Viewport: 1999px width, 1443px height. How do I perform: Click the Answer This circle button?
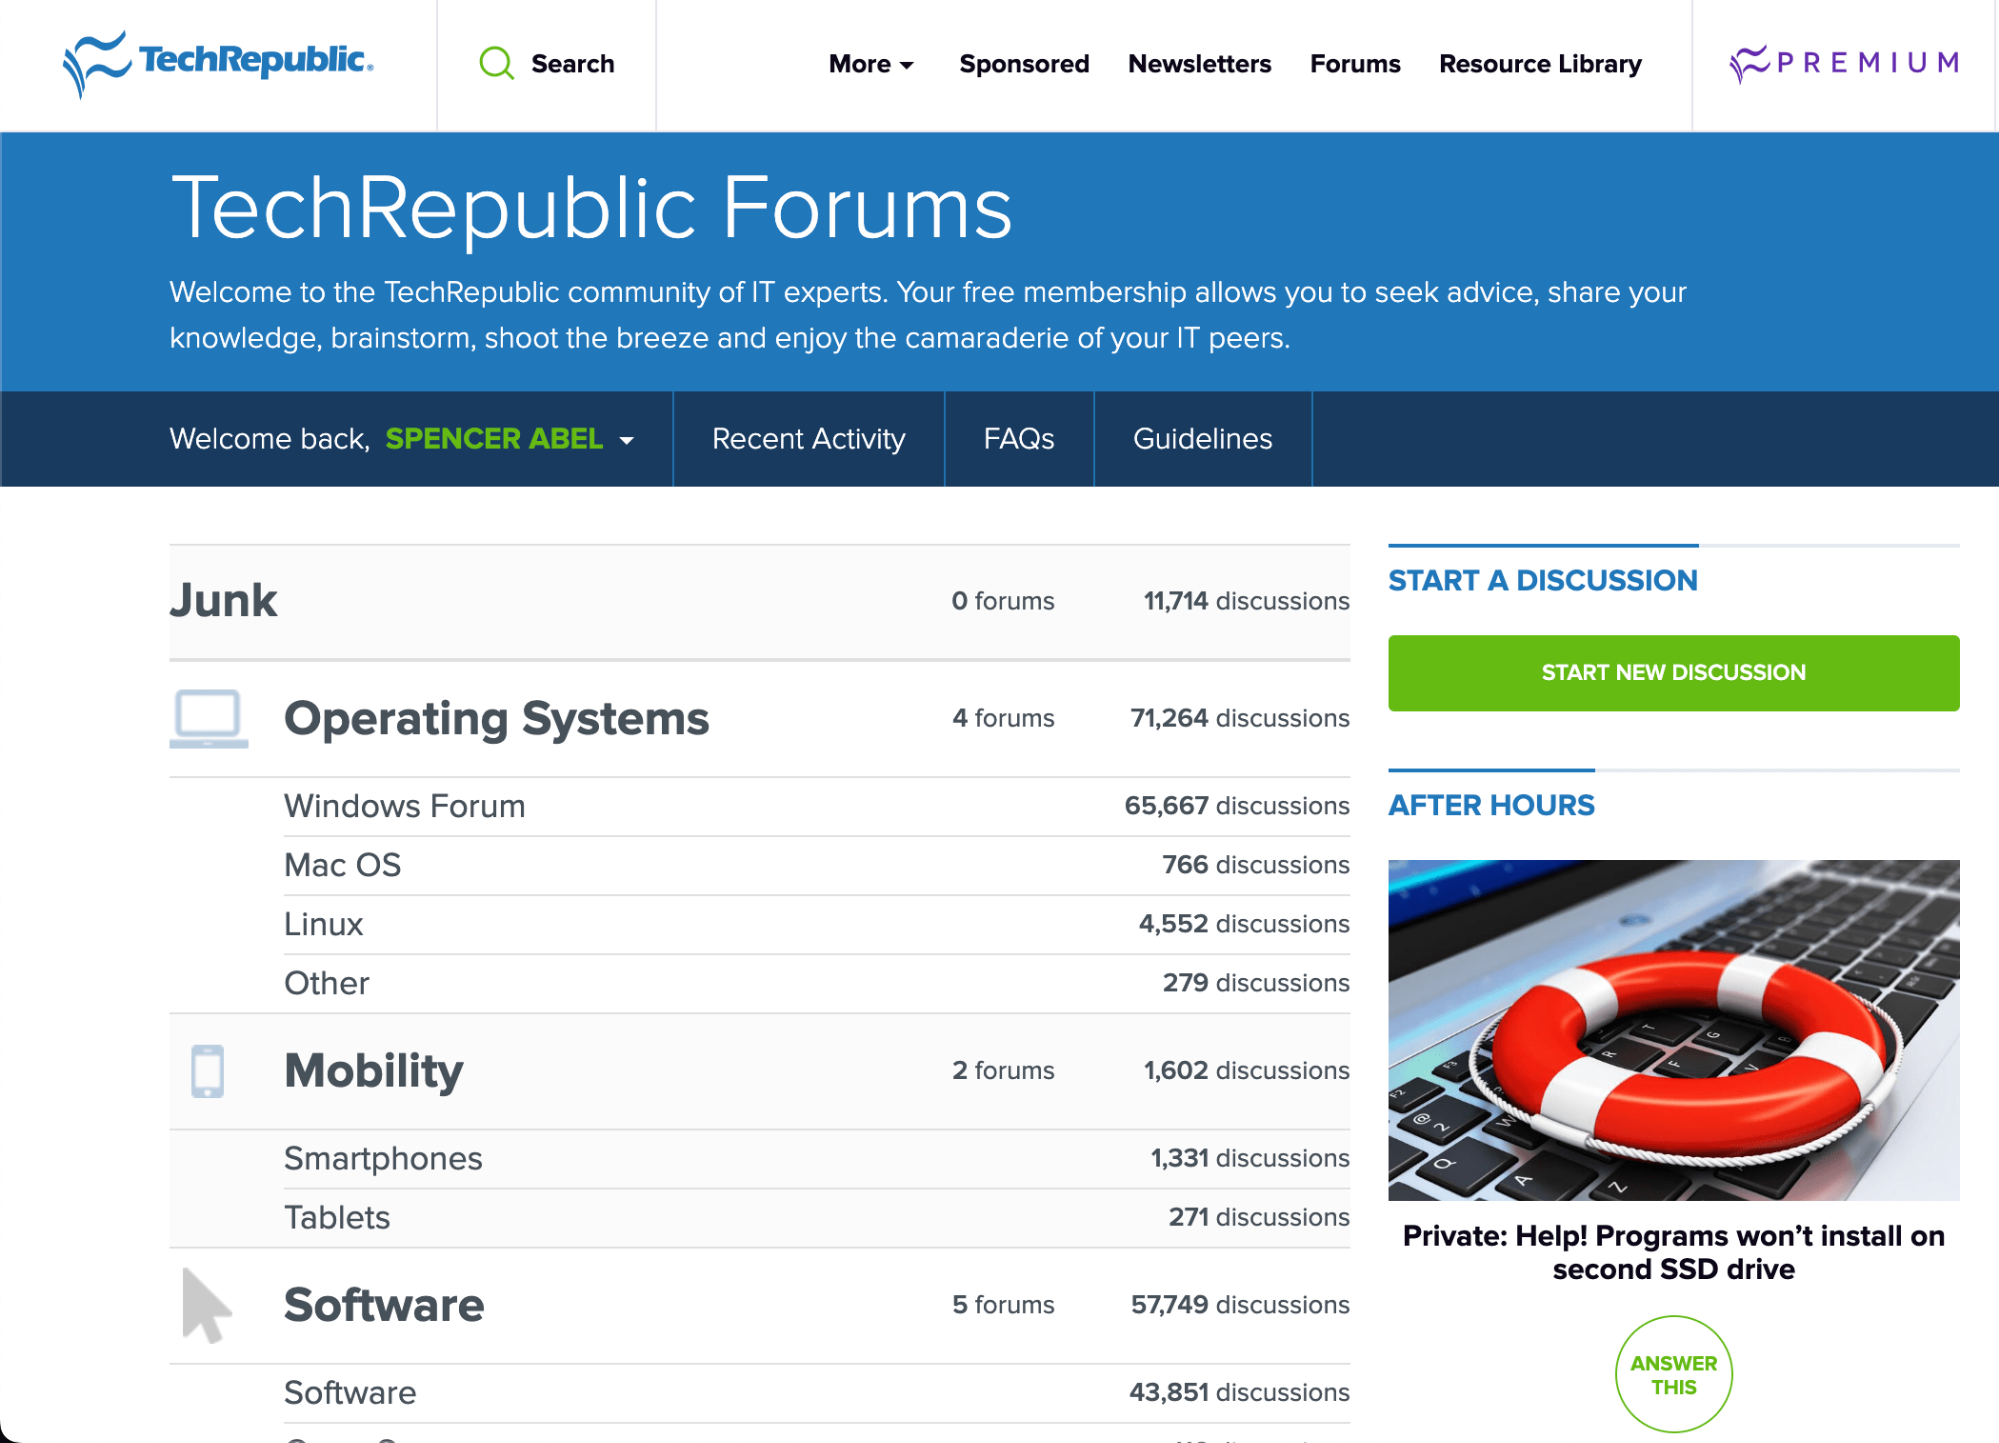1673,1375
